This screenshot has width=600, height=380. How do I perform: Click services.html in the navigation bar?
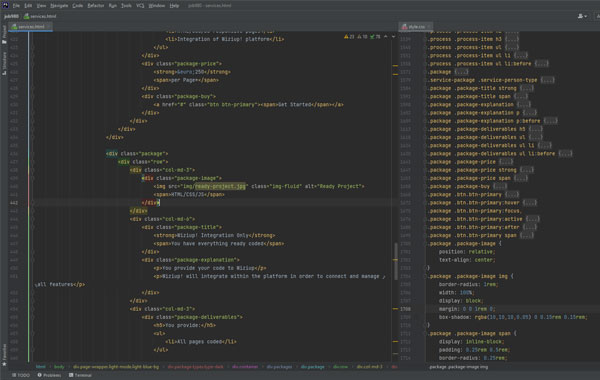(x=41, y=16)
